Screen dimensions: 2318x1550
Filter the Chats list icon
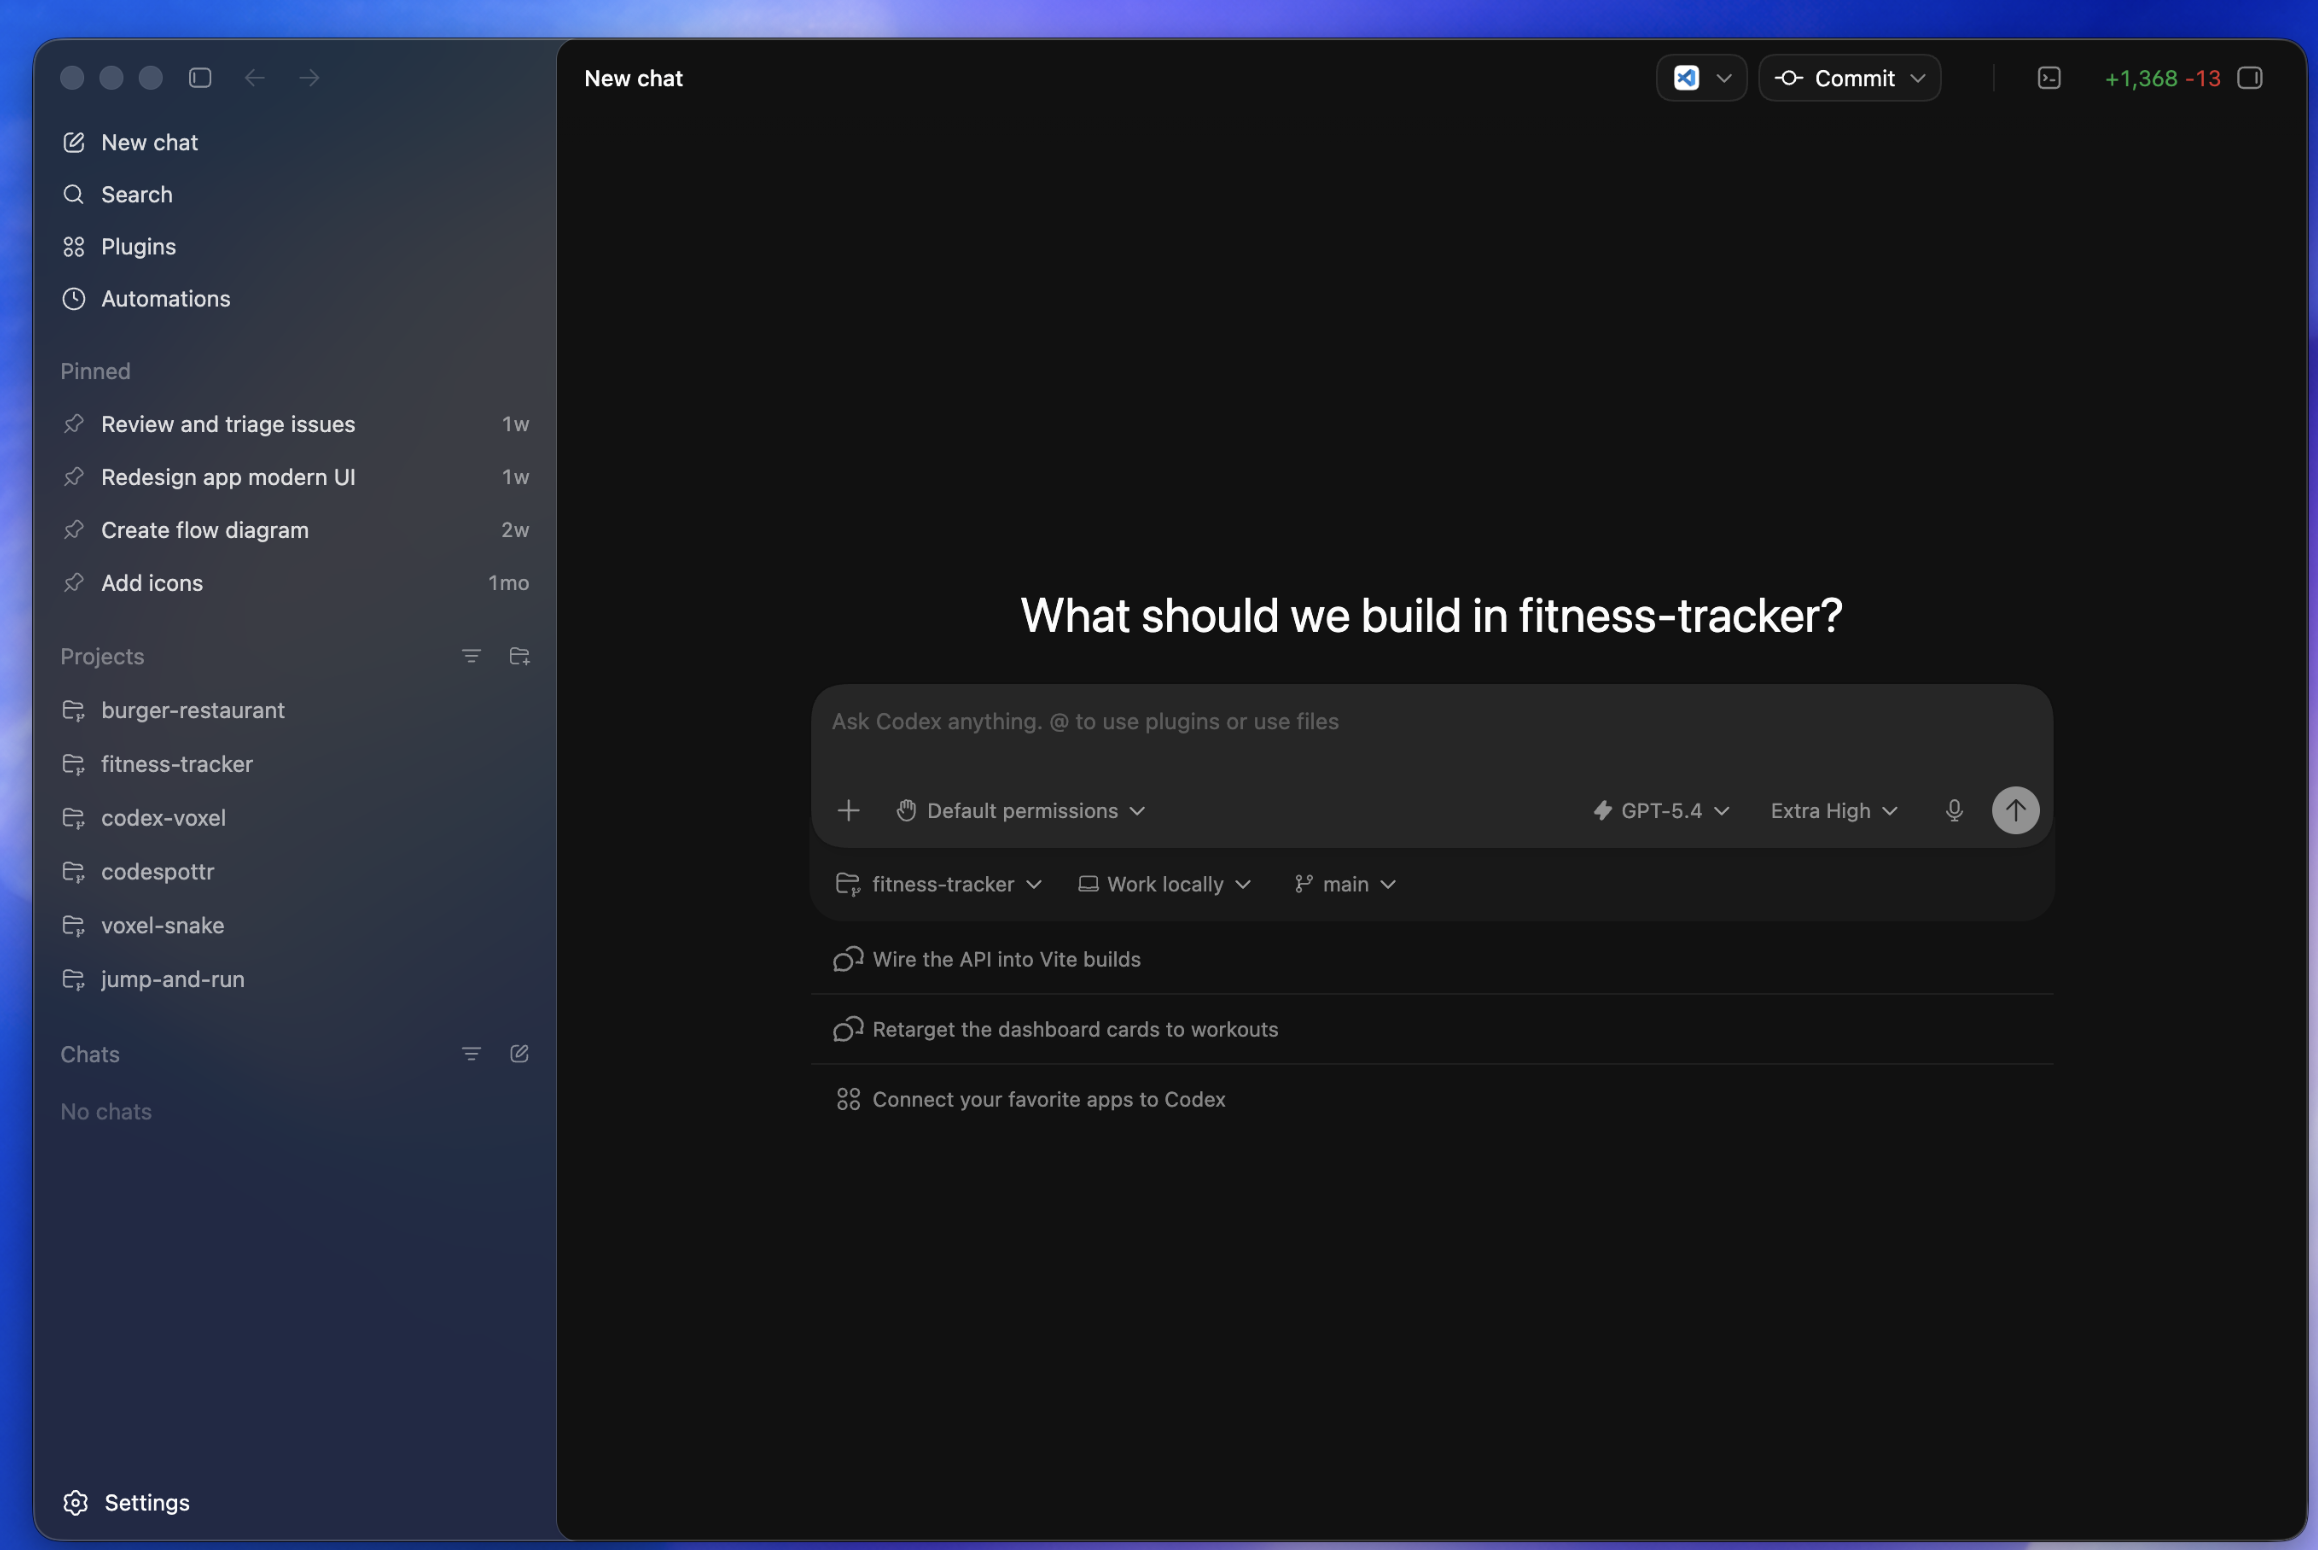tap(471, 1053)
